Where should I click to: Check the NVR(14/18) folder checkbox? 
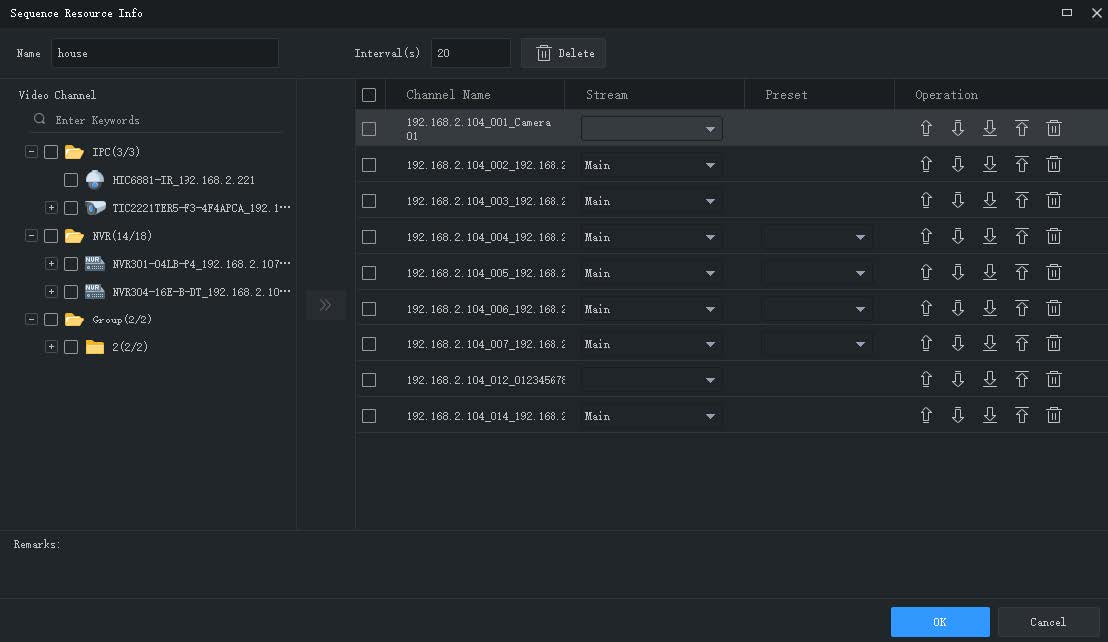[x=51, y=236]
